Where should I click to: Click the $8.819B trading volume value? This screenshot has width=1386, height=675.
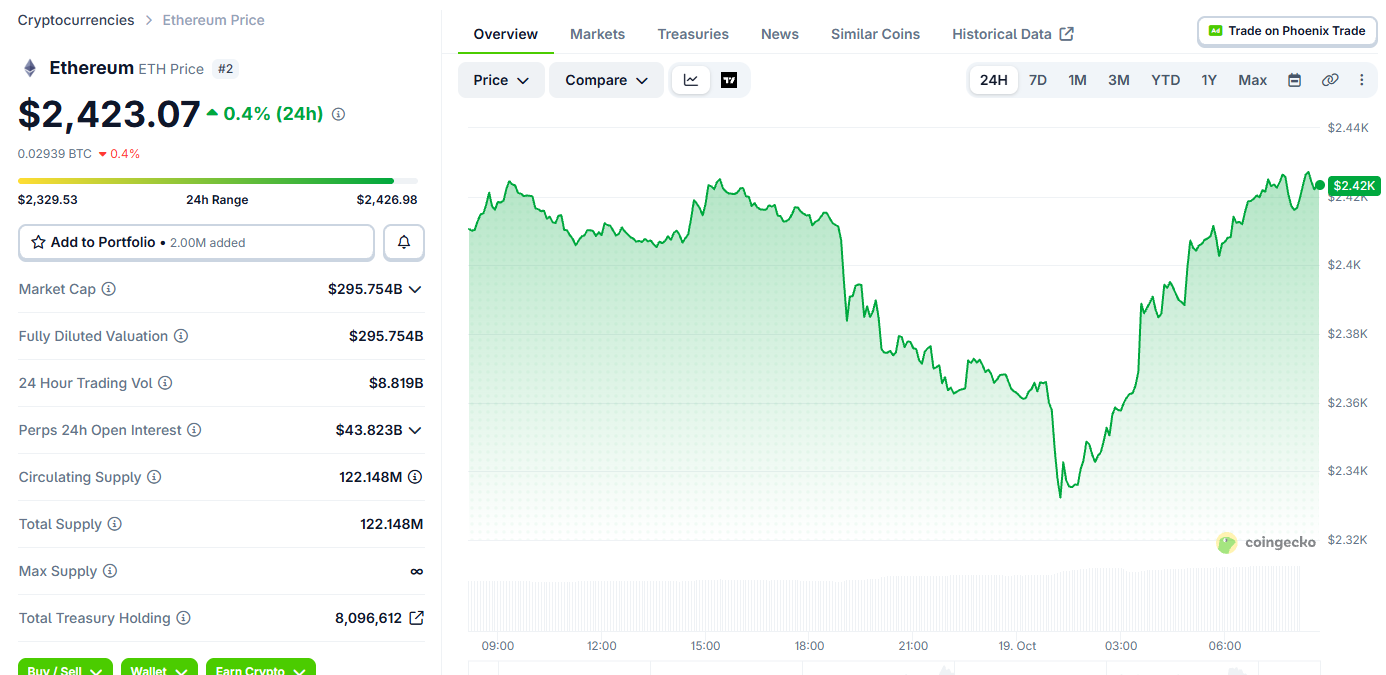tap(396, 383)
